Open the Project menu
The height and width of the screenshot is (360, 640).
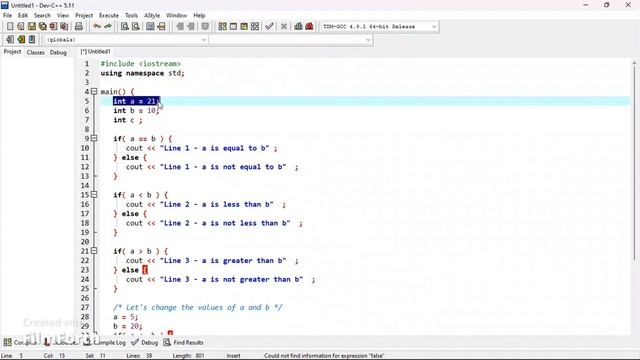[84, 16]
